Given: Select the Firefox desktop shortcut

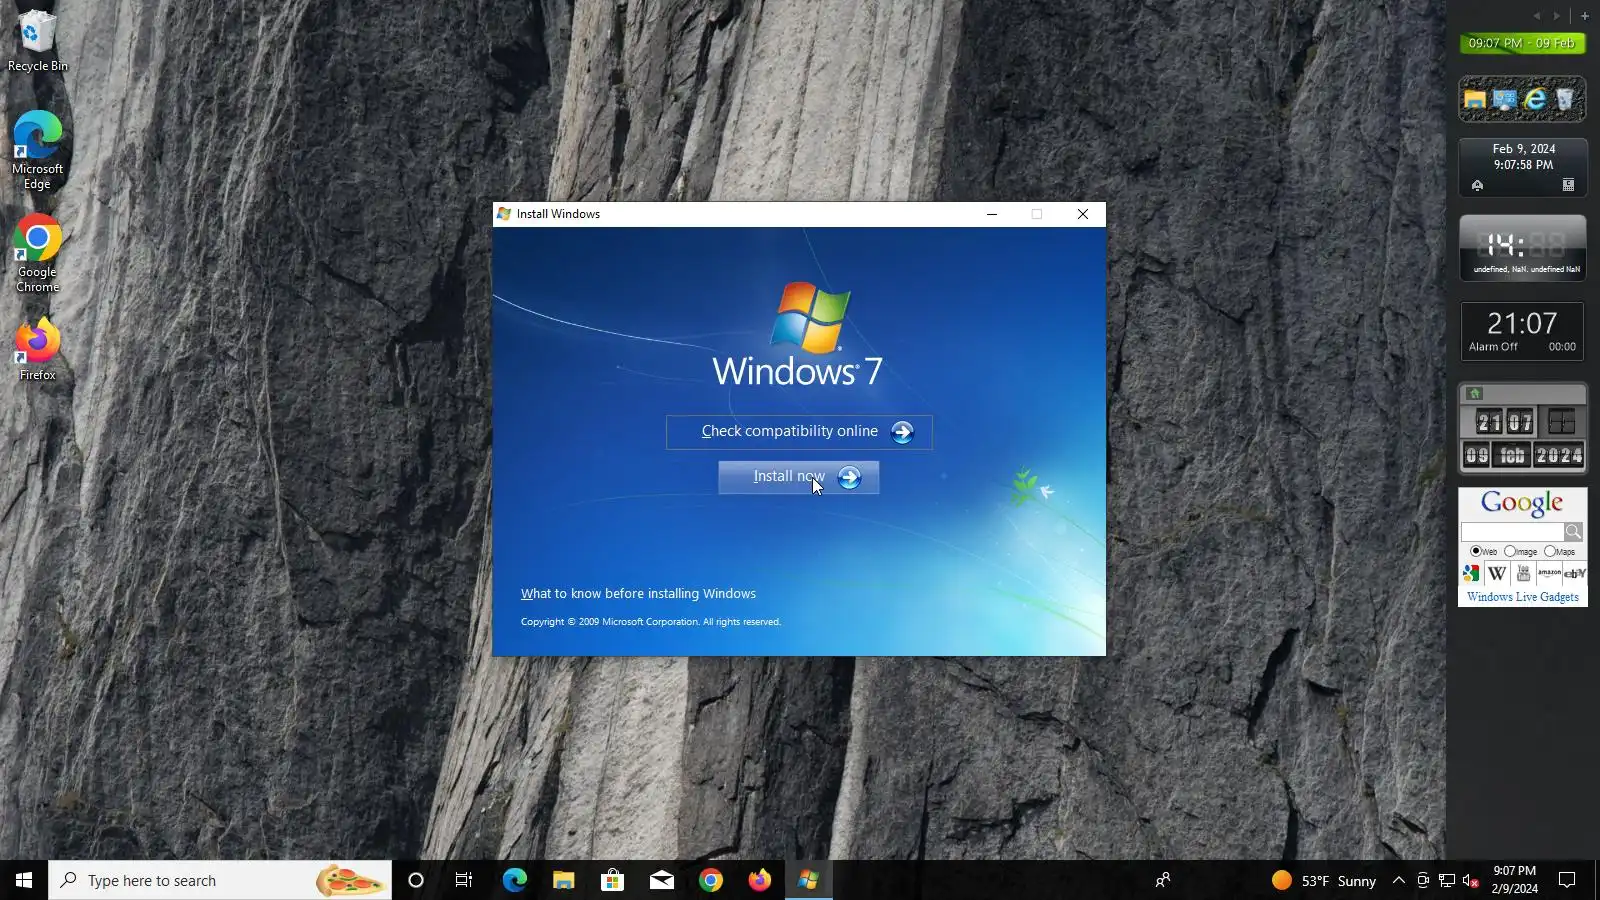Looking at the screenshot, I should [x=38, y=350].
